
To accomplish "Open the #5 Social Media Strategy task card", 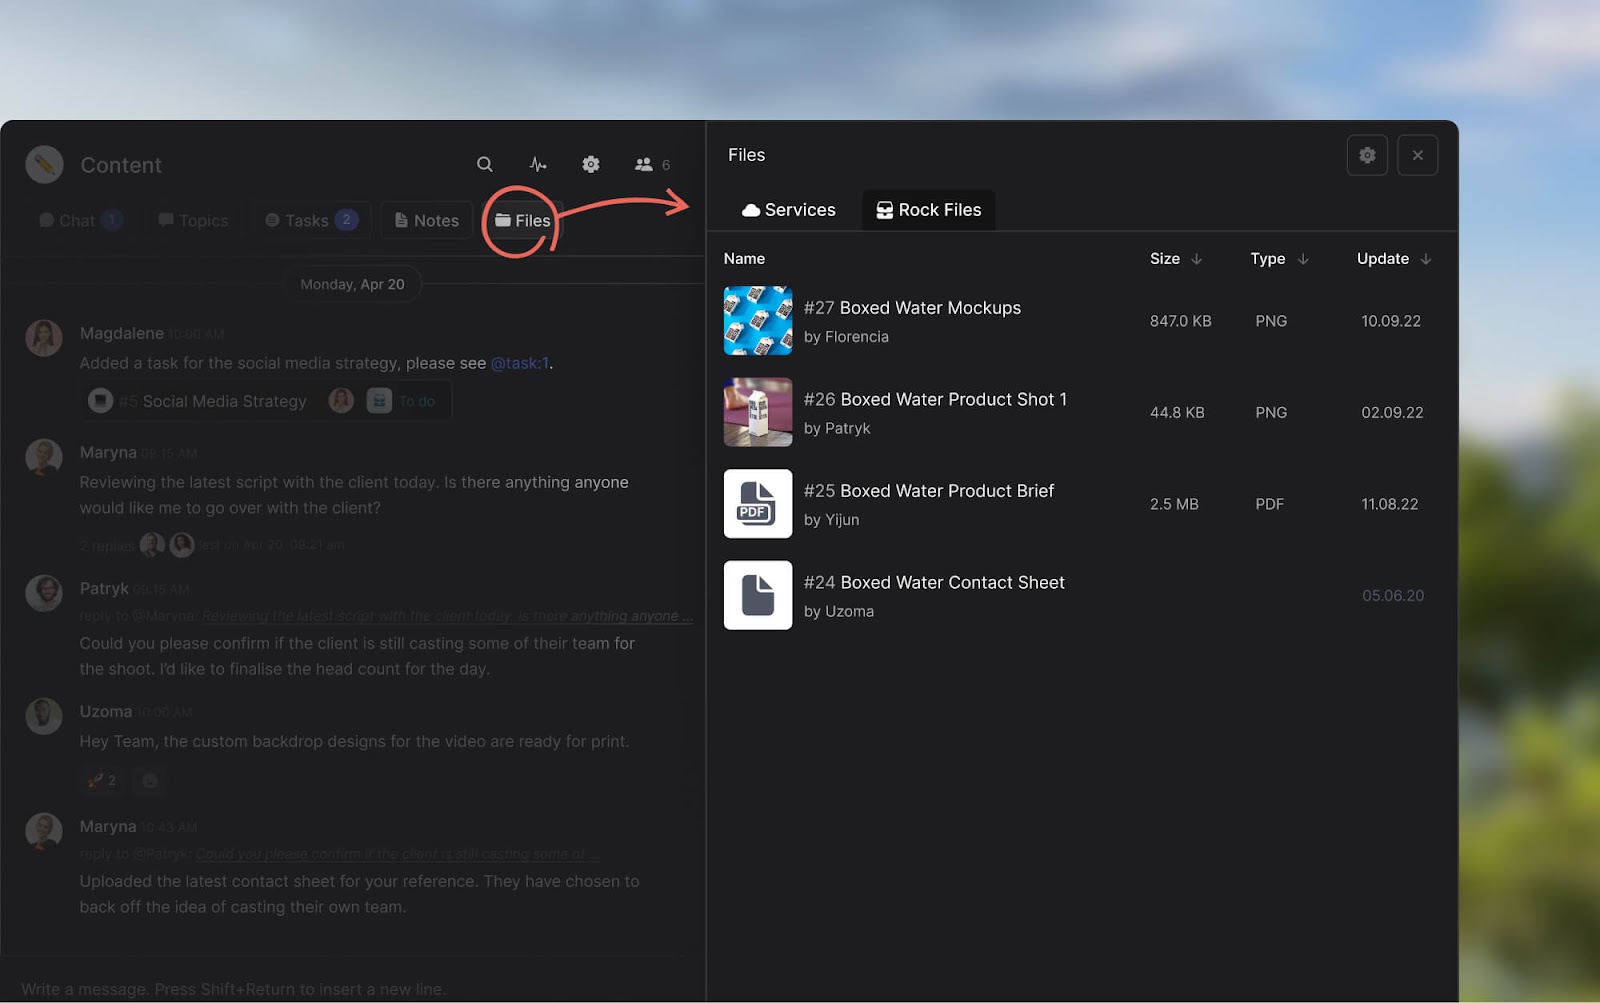I will coord(265,401).
